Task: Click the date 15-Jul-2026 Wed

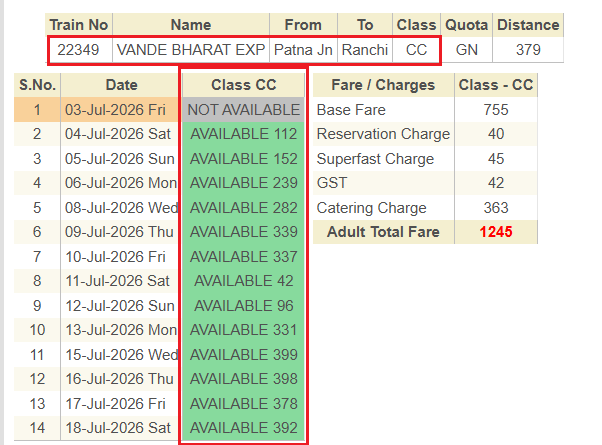Action: (121, 354)
